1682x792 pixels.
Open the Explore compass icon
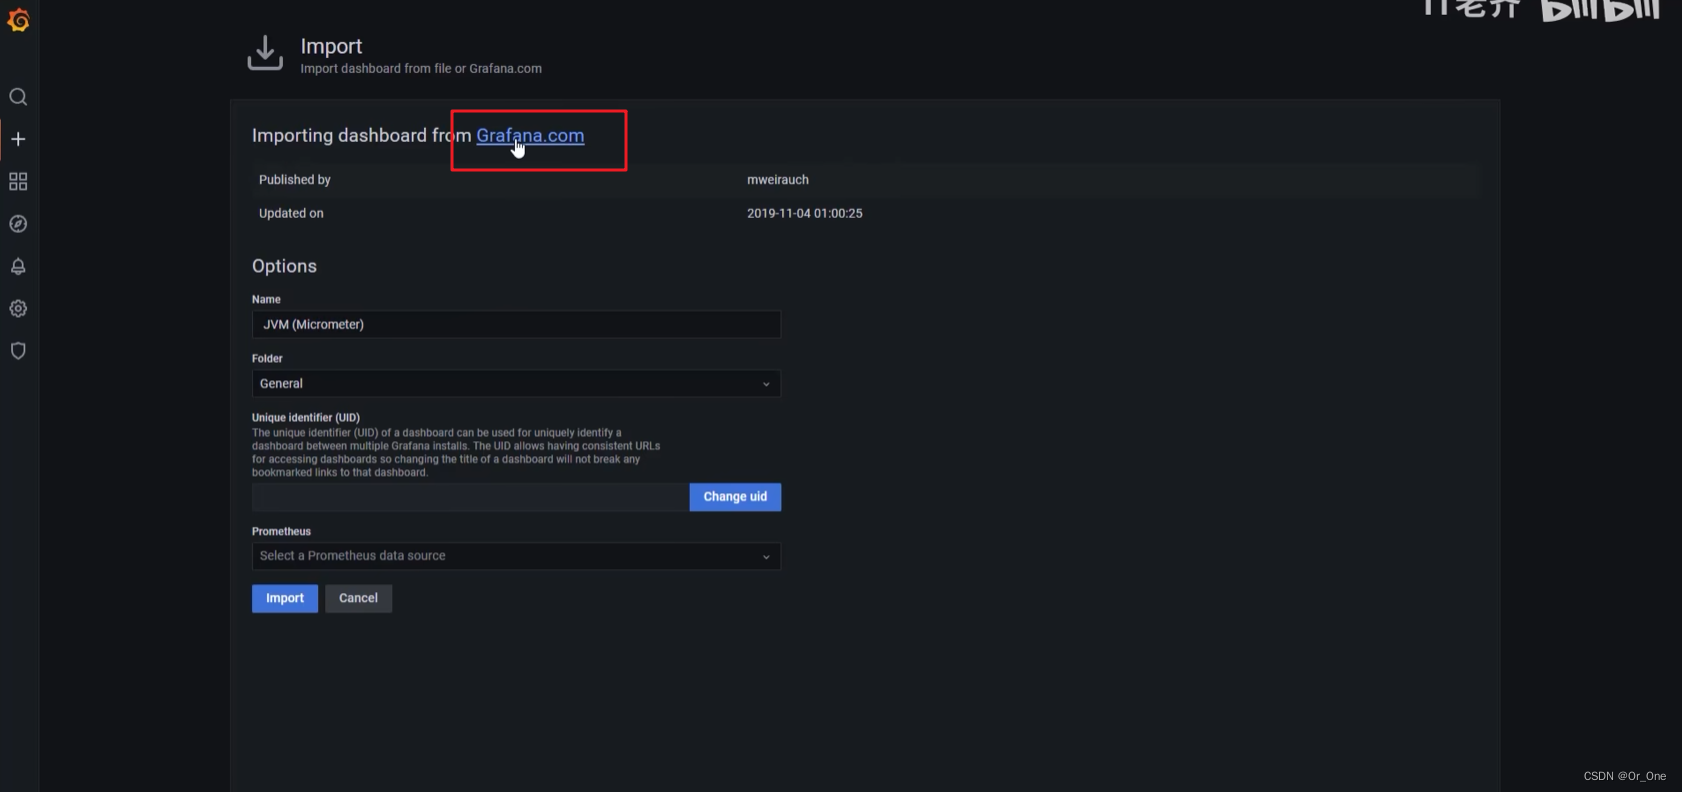tap(18, 224)
